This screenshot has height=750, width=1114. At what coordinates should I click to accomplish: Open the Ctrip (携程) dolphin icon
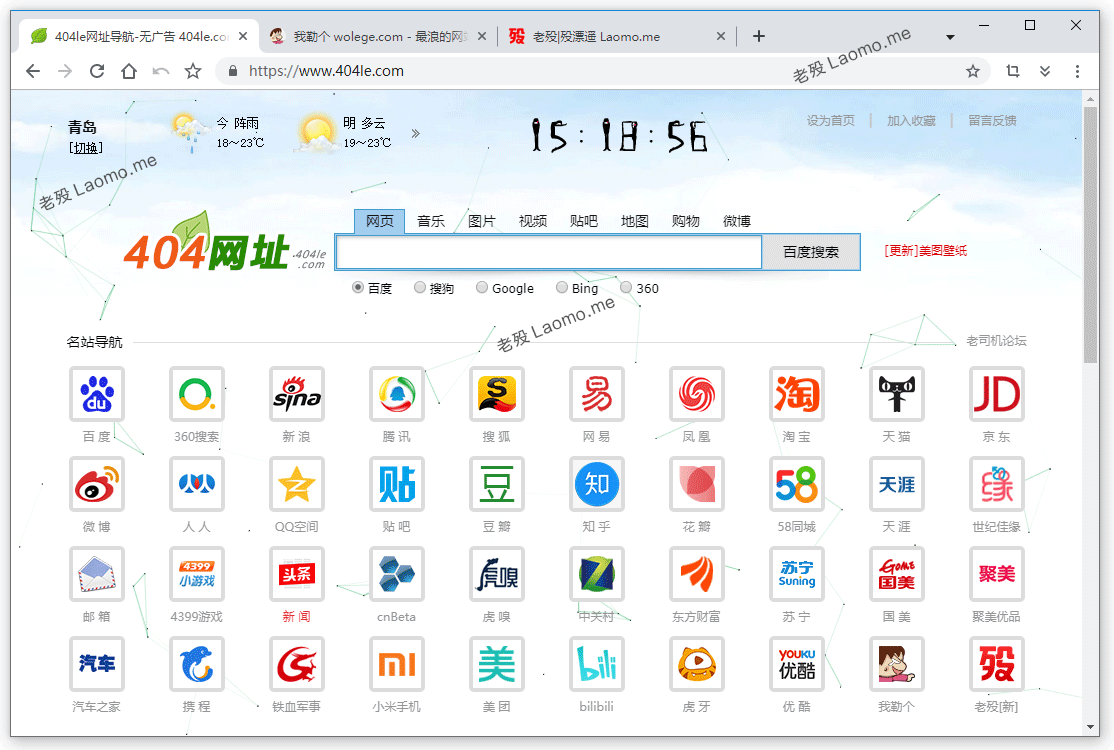point(197,665)
